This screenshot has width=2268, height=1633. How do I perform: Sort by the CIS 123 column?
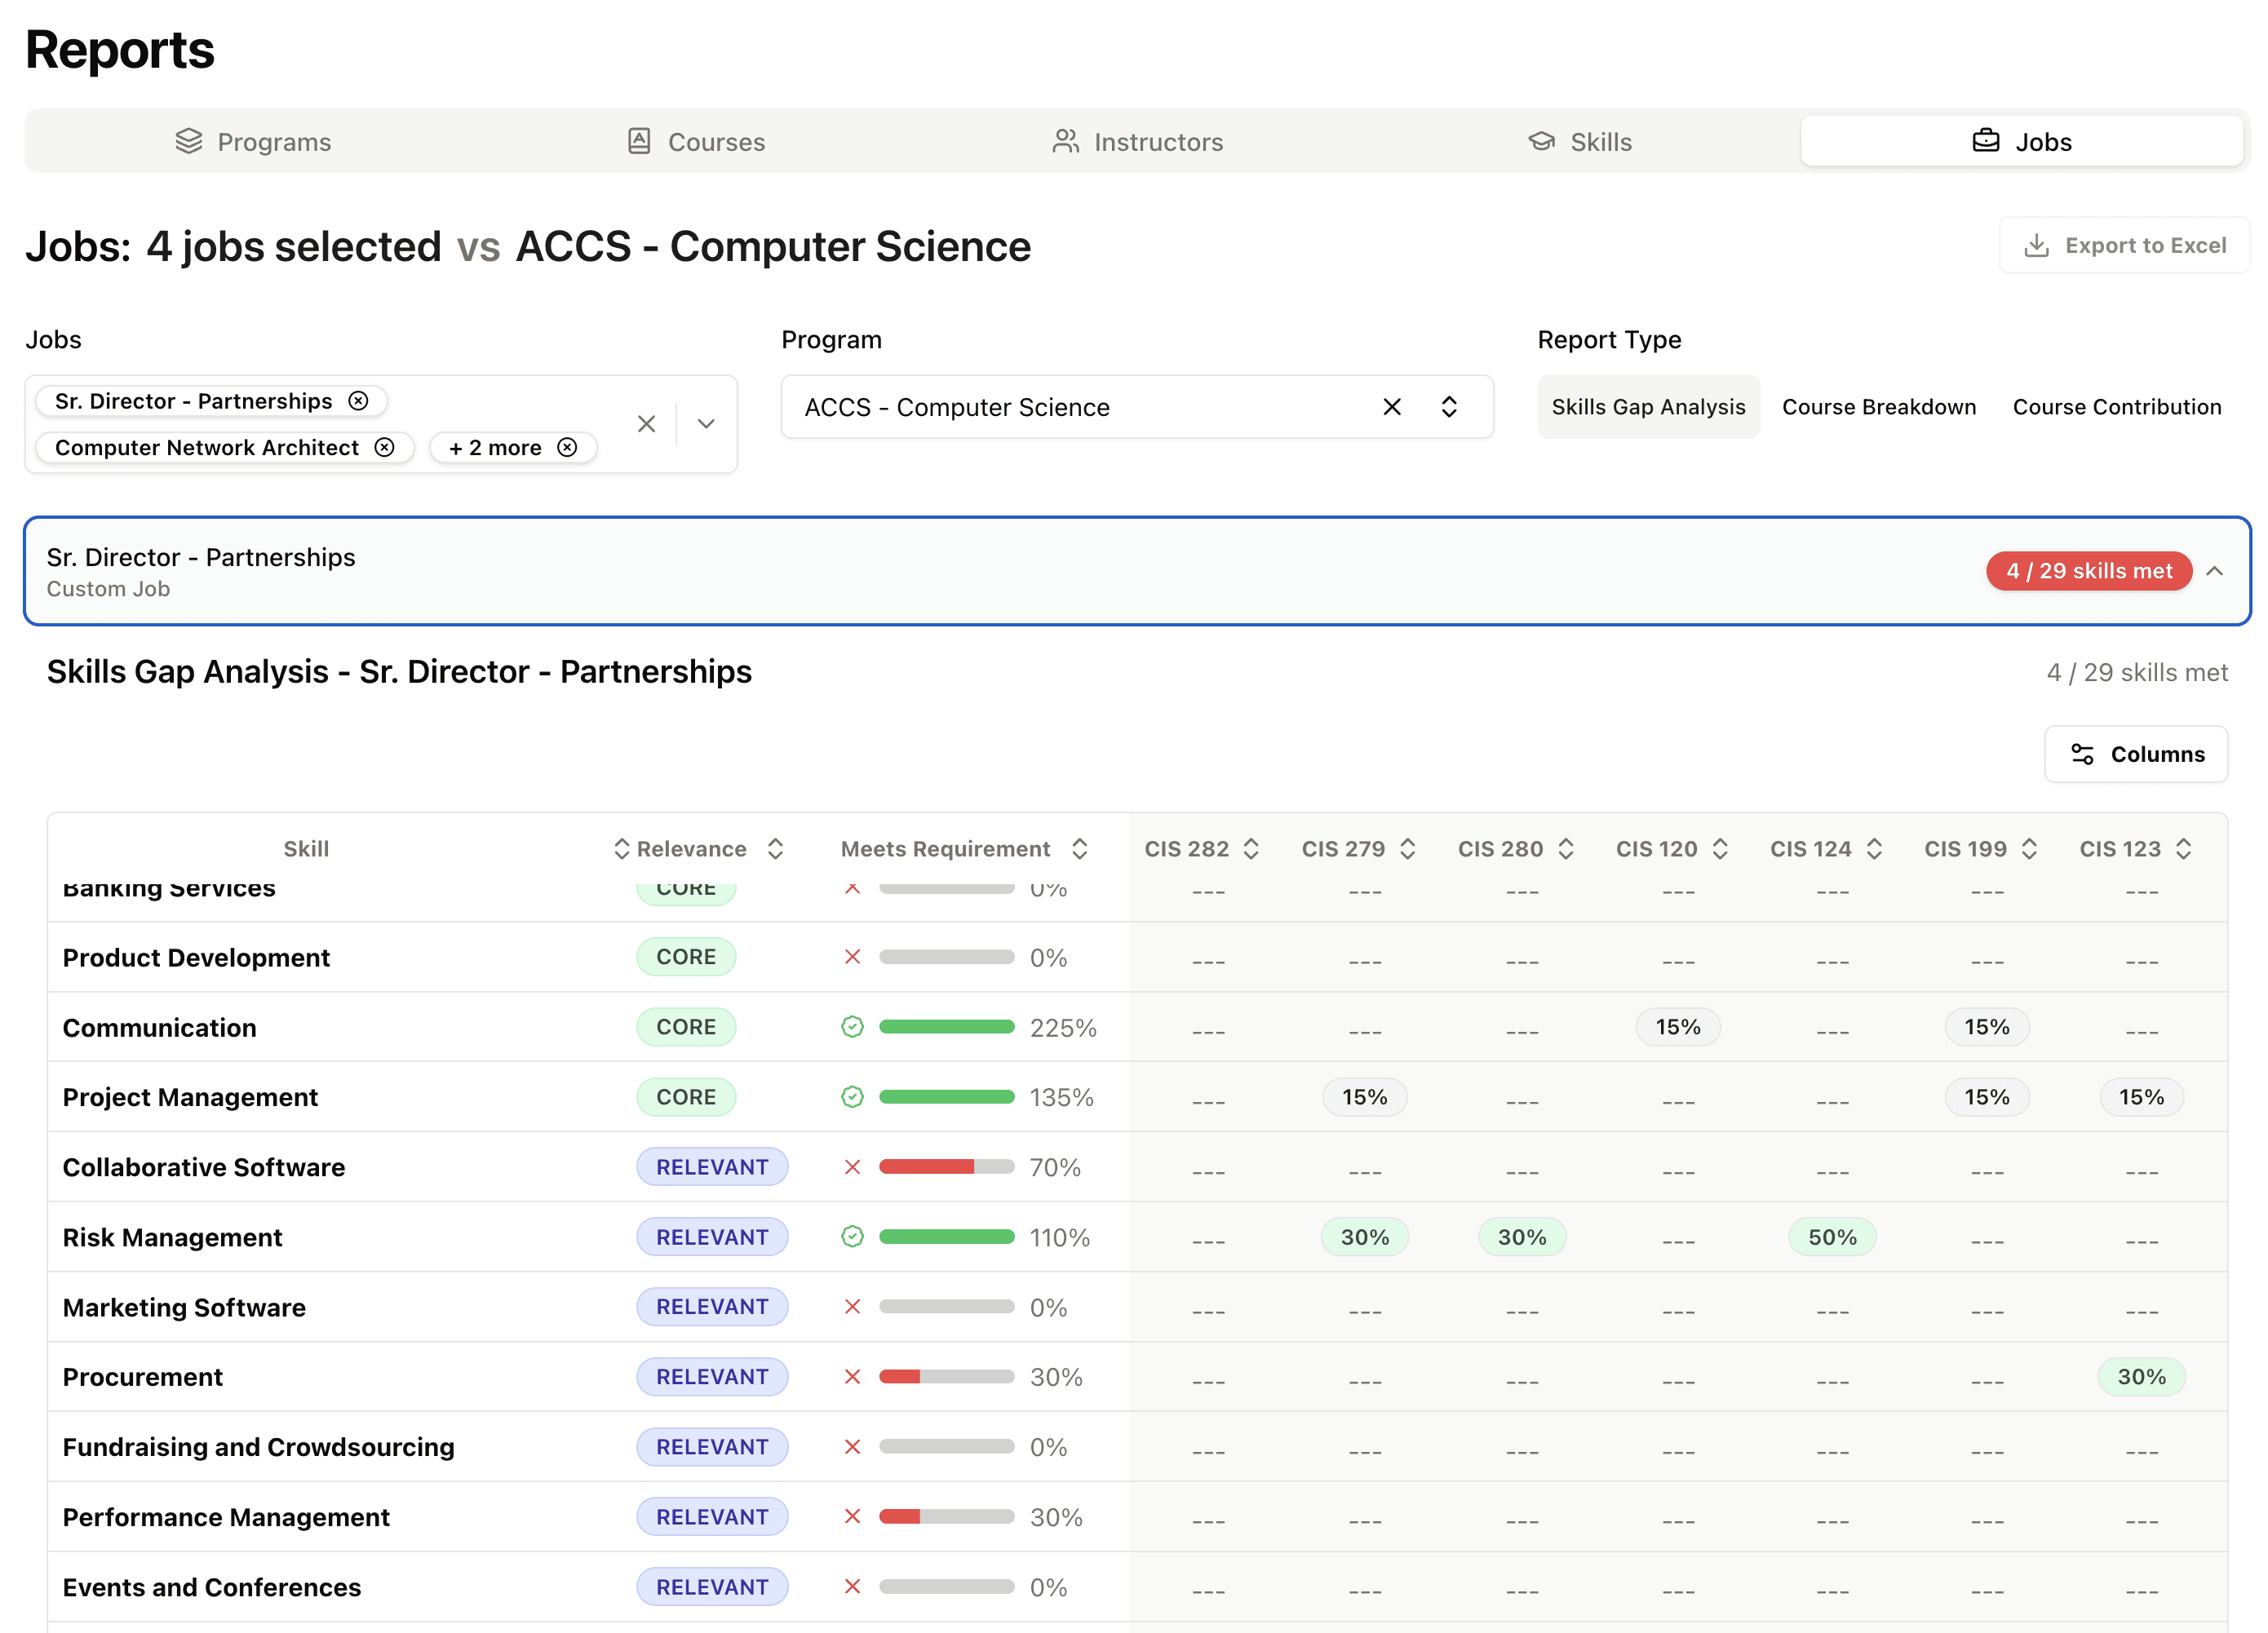(2183, 849)
